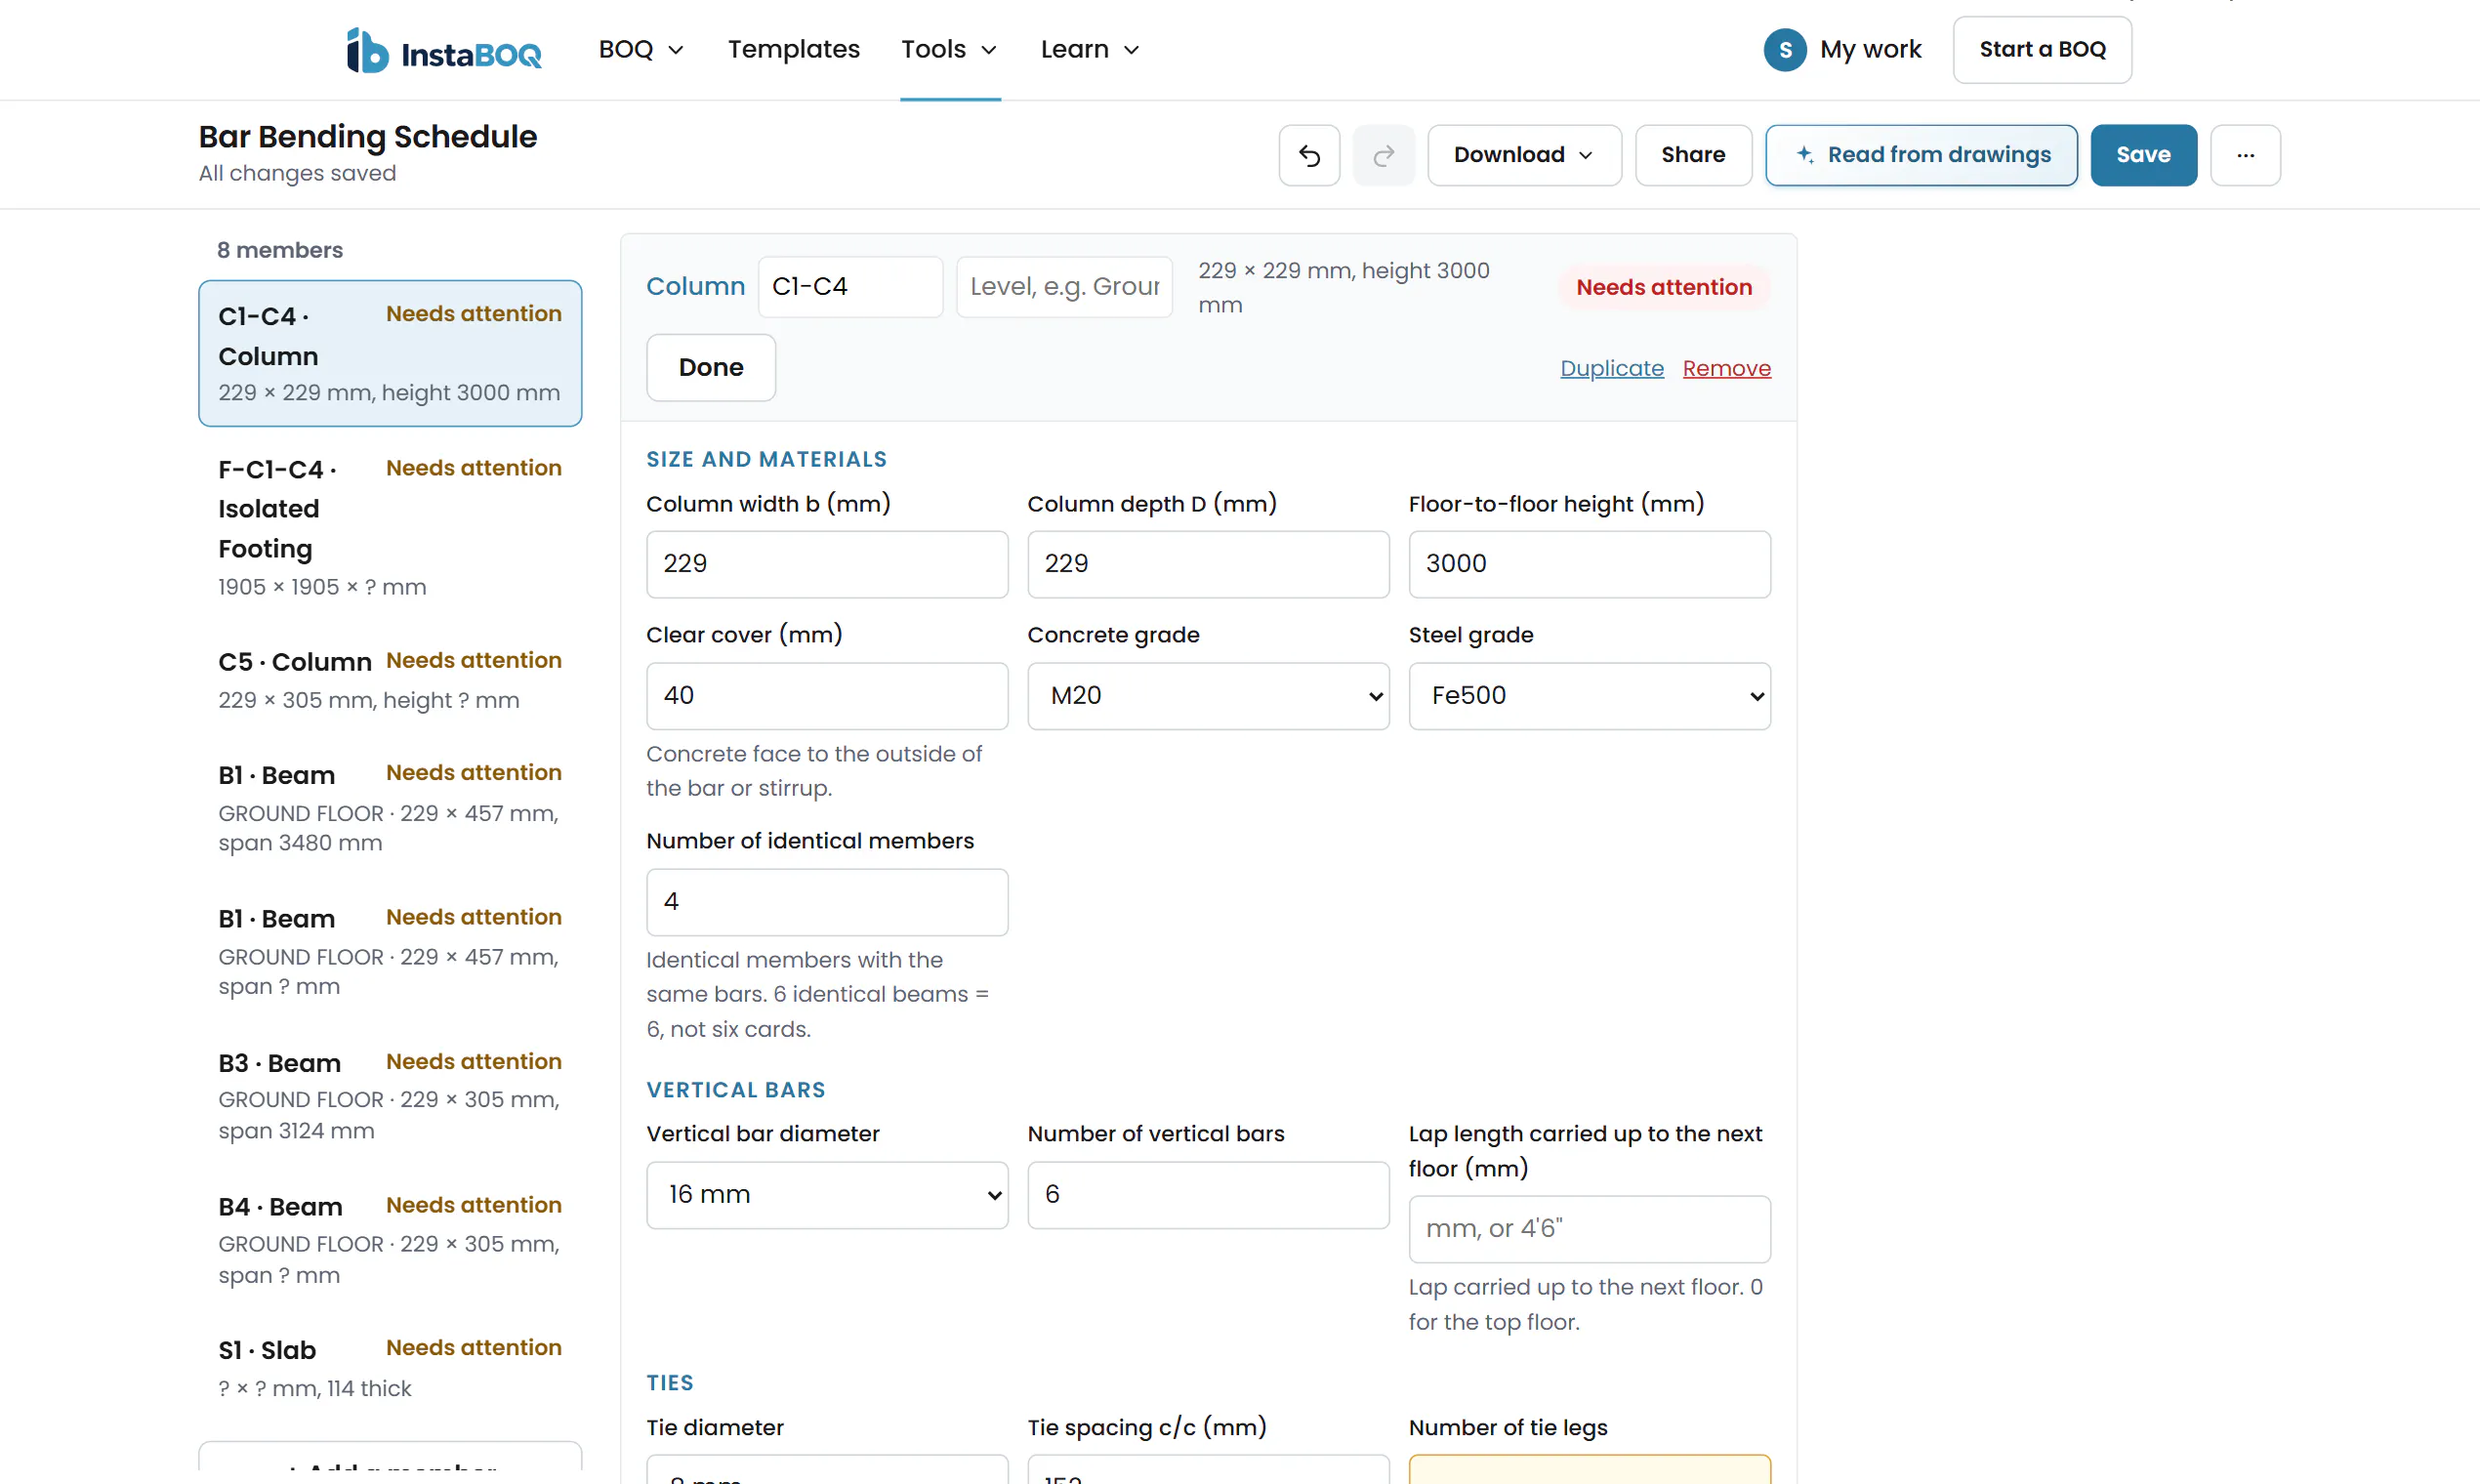
Task: Click the InstaBOQ logo
Action: coord(444,50)
